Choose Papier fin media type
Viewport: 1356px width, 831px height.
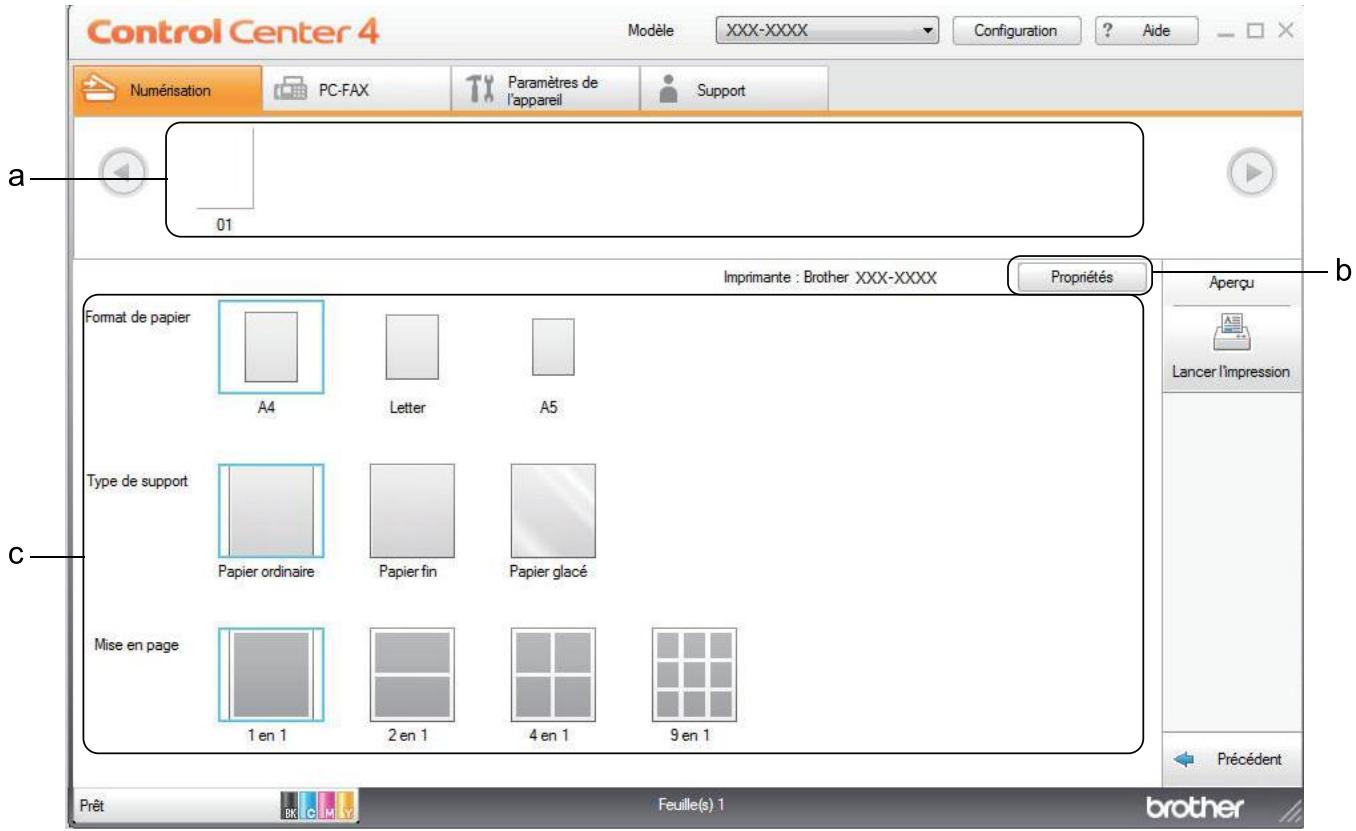tap(411, 510)
